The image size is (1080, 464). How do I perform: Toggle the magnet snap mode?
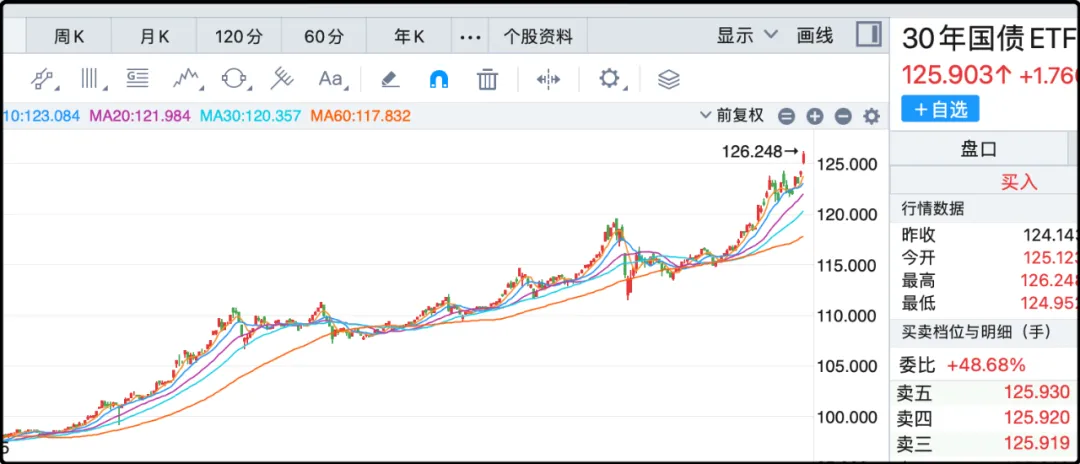pos(438,79)
